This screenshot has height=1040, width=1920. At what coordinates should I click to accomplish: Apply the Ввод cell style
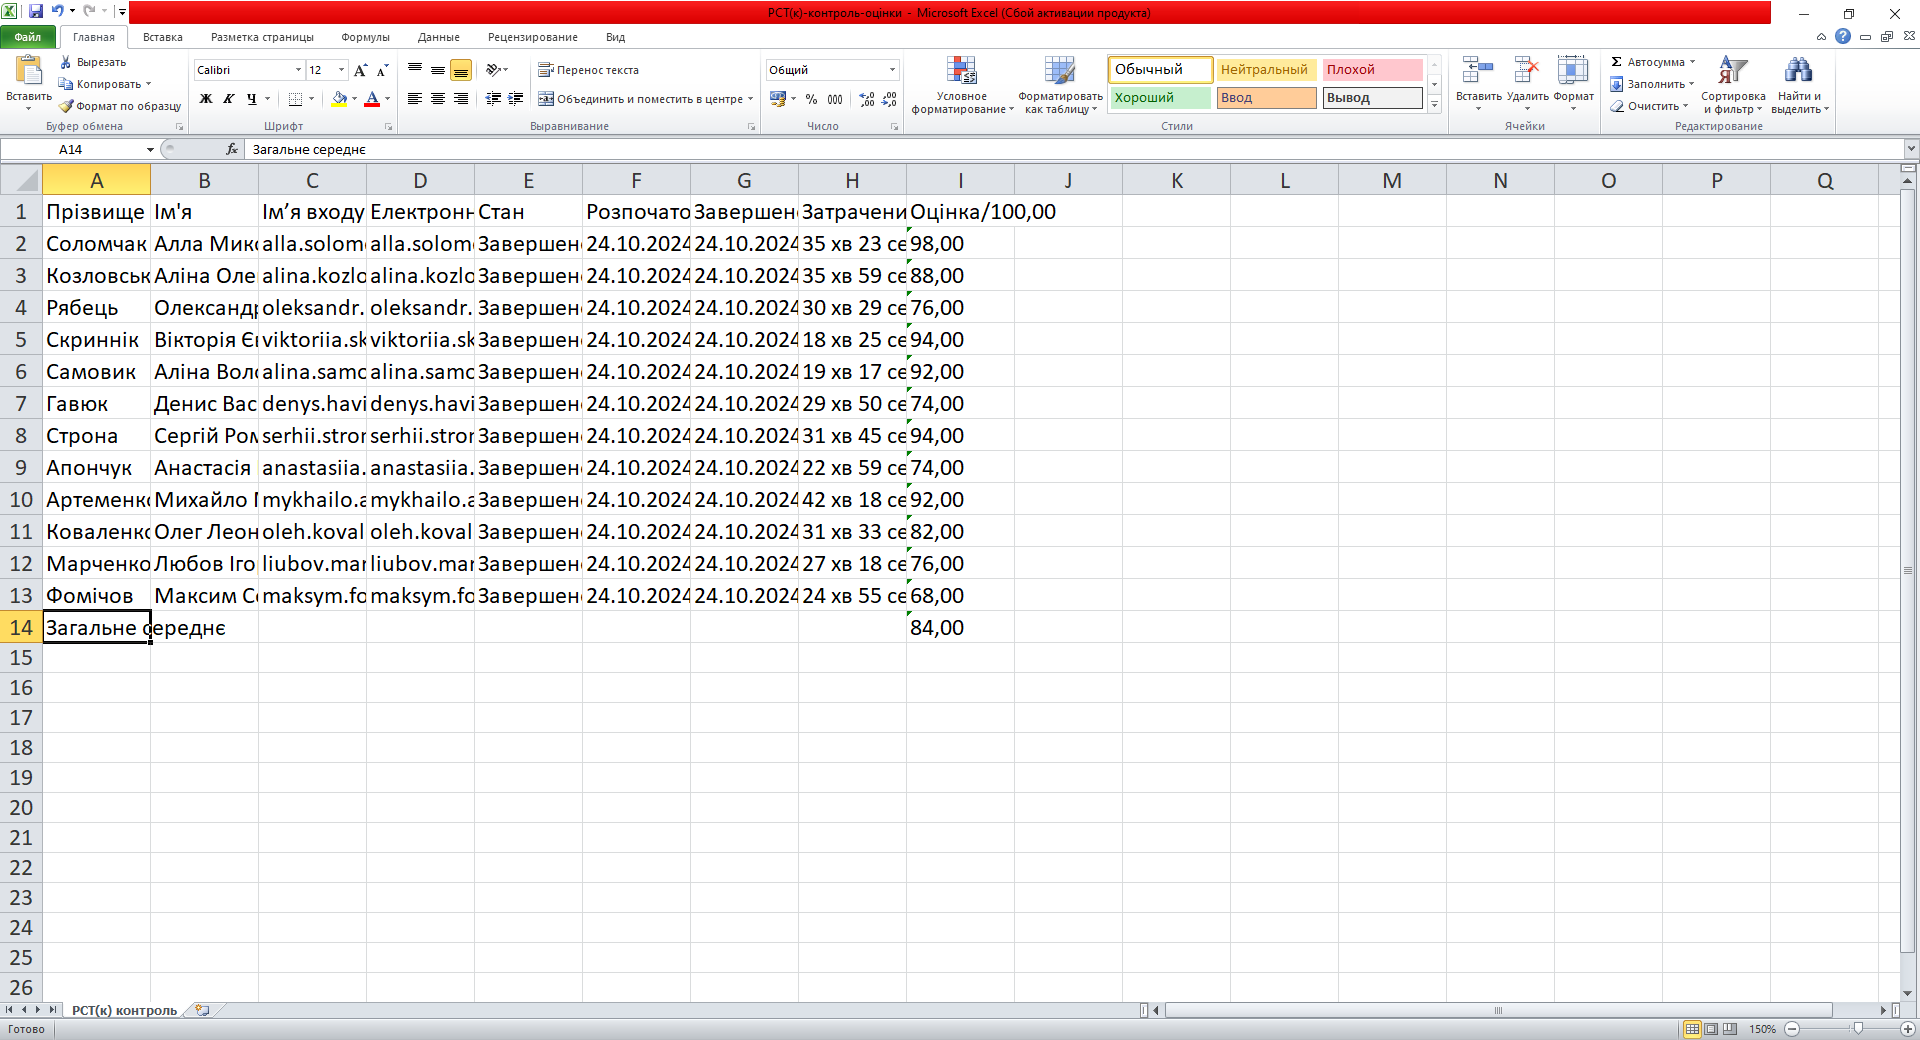(x=1266, y=98)
